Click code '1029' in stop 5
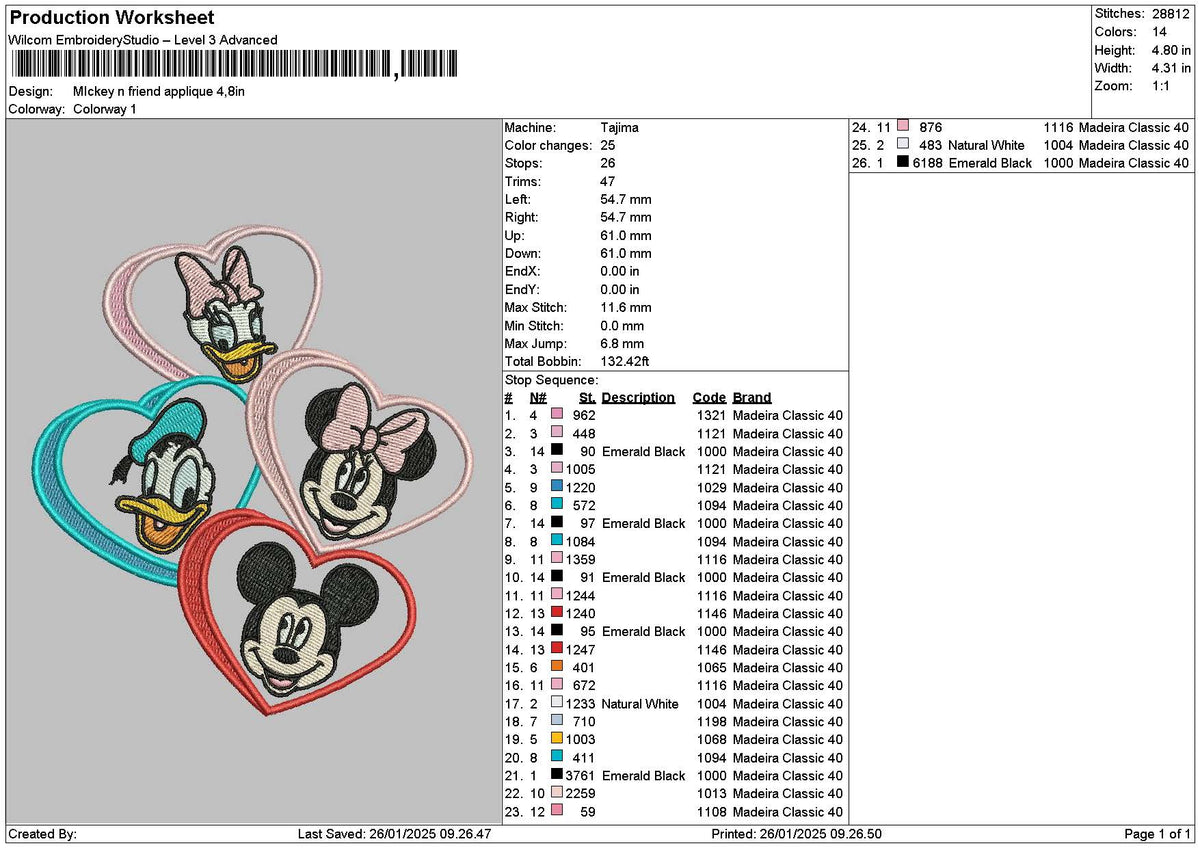Screen dimensions: 1200x848 710,487
